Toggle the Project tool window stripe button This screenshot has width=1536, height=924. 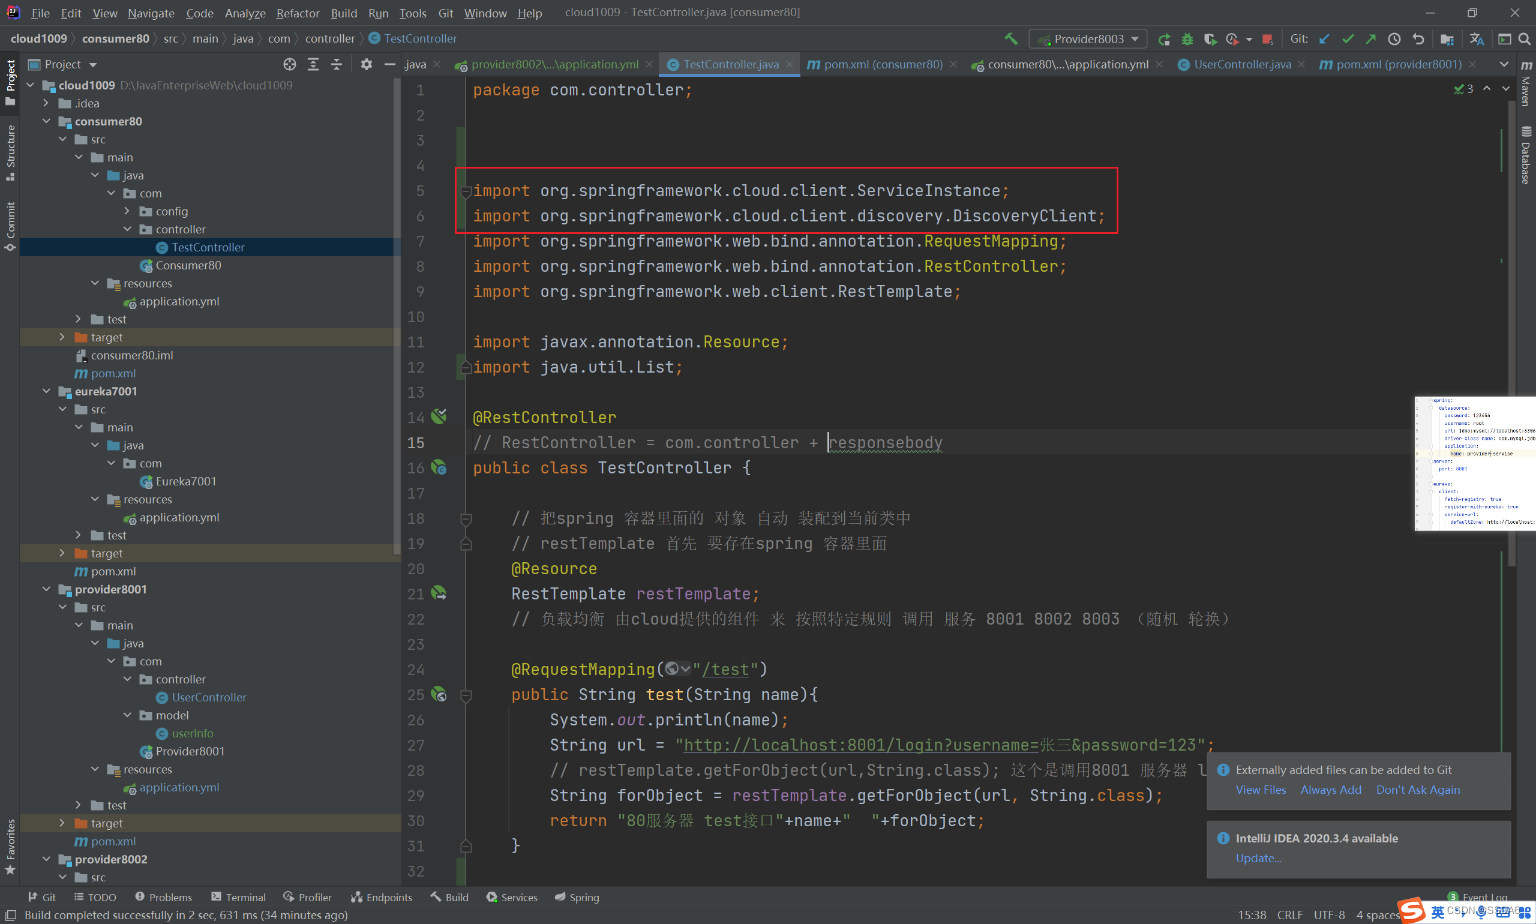10,82
